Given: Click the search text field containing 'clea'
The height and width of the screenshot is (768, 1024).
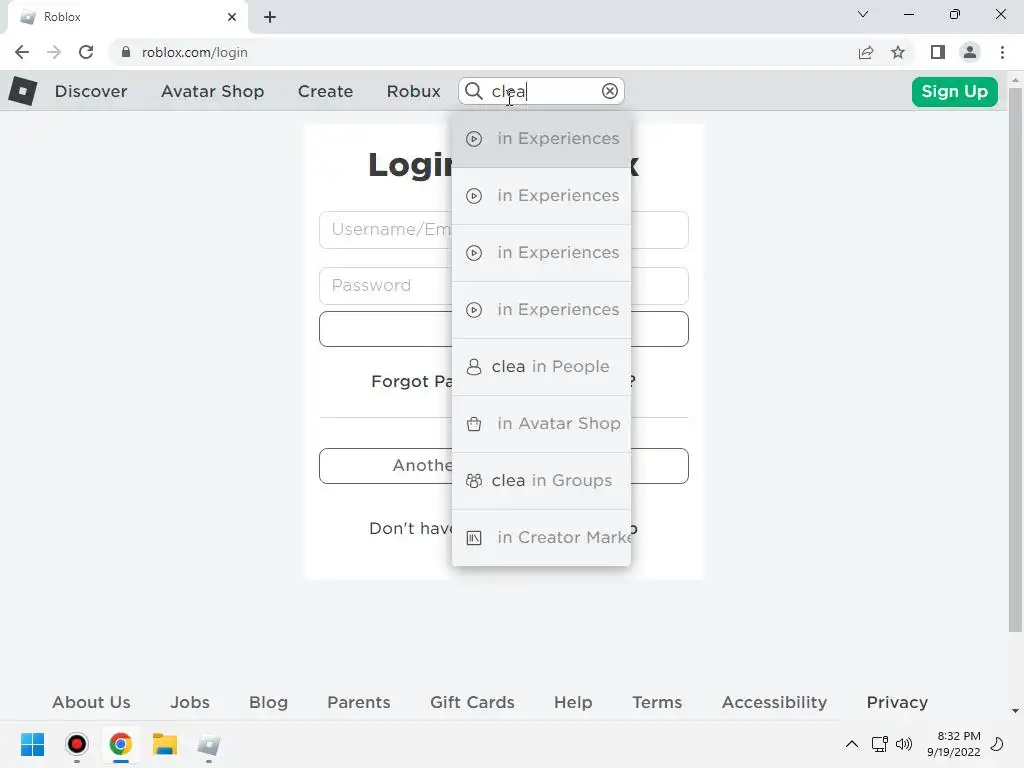Looking at the screenshot, I should pyautogui.click(x=543, y=91).
